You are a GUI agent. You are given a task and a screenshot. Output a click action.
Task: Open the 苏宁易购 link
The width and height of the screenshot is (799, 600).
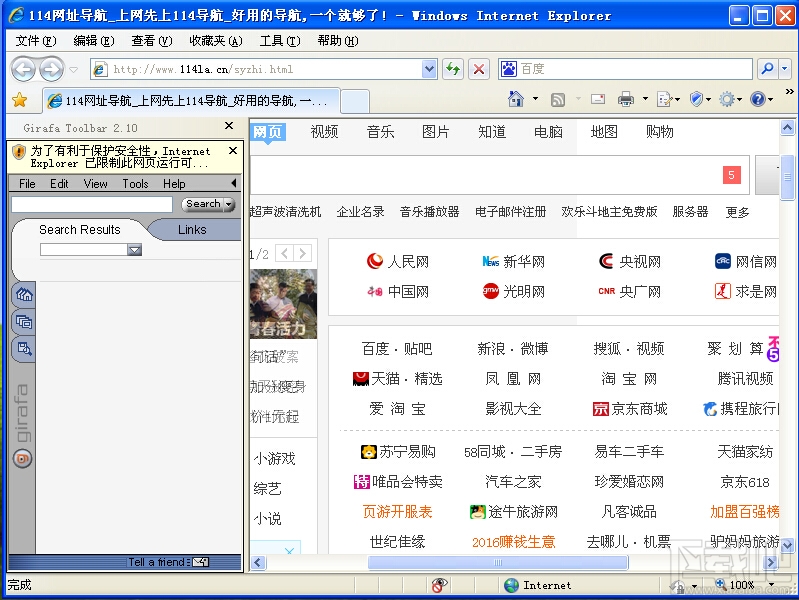point(398,452)
